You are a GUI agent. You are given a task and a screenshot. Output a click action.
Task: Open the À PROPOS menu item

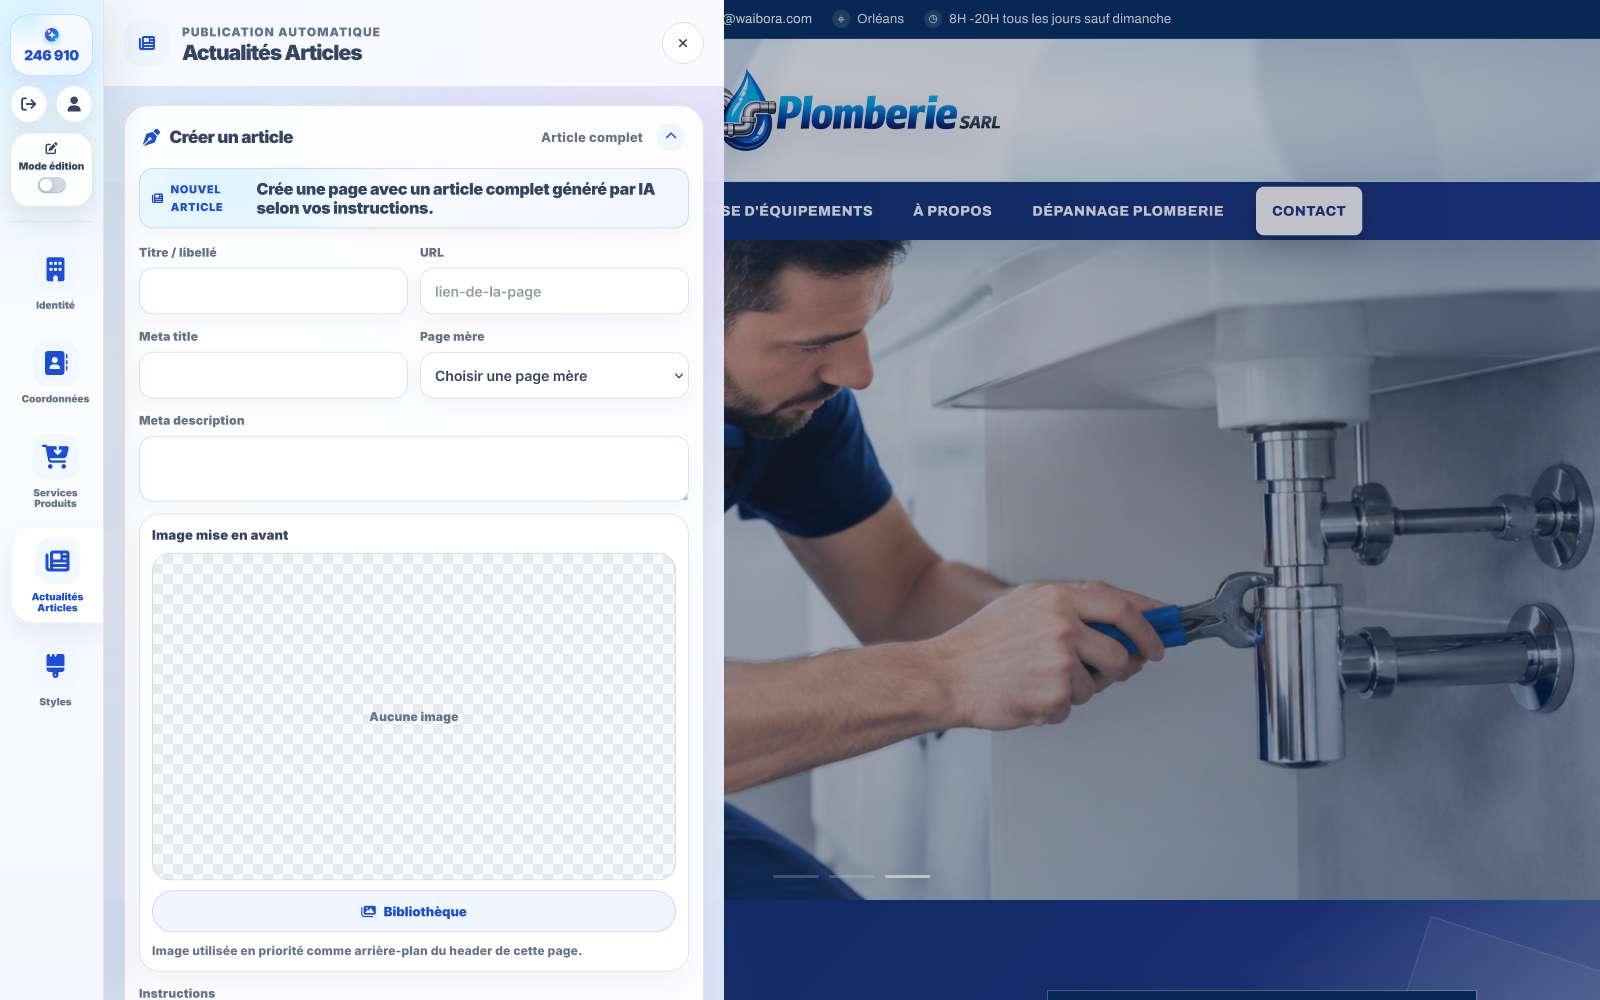pyautogui.click(x=952, y=211)
